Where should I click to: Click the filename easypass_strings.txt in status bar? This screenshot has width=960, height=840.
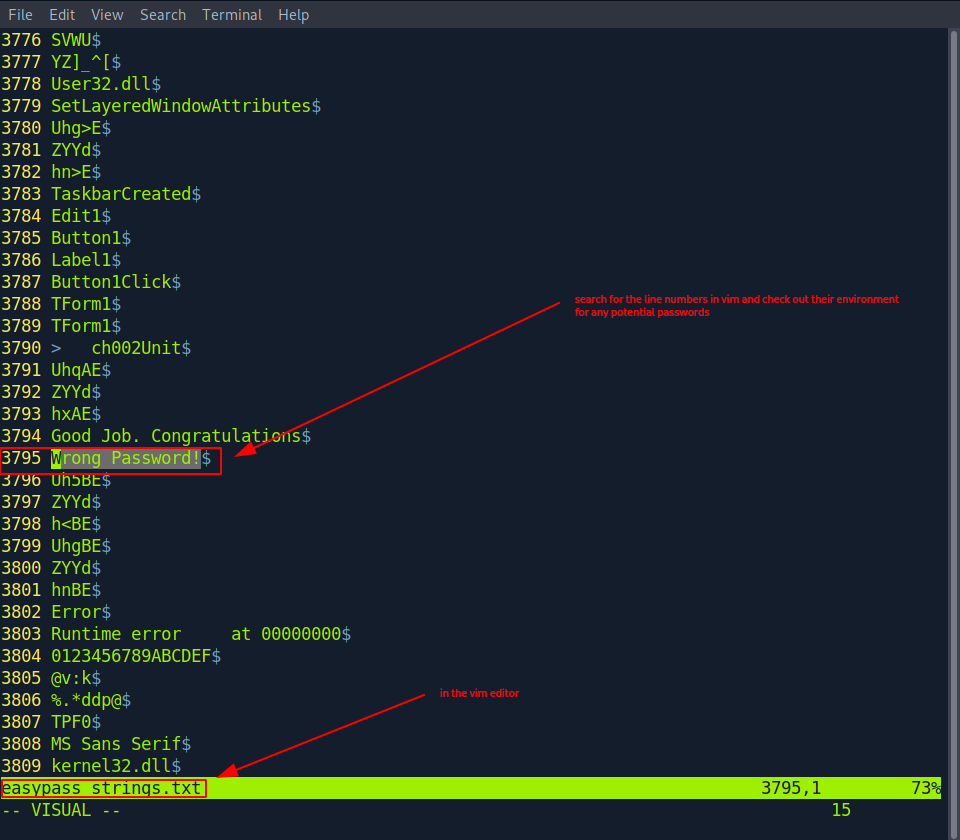pyautogui.click(x=100, y=788)
